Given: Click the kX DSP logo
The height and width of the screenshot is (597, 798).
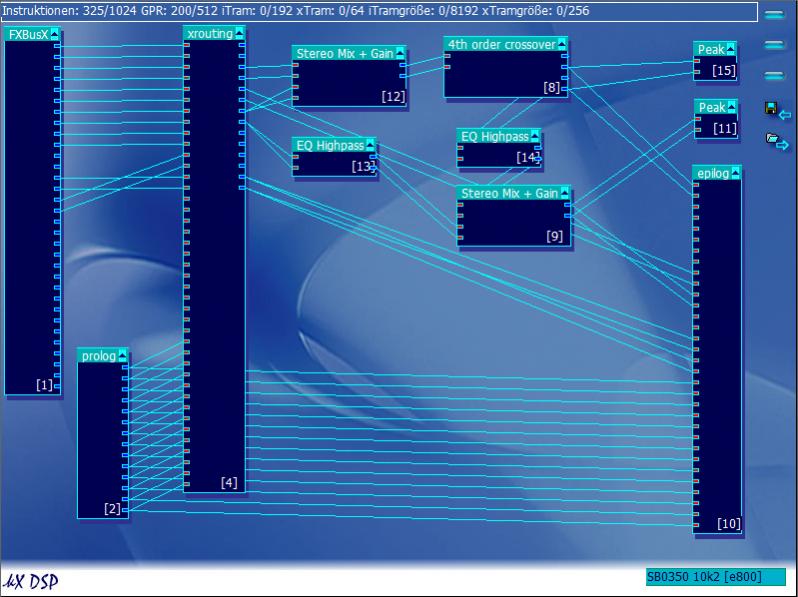Looking at the screenshot, I should point(31,581).
